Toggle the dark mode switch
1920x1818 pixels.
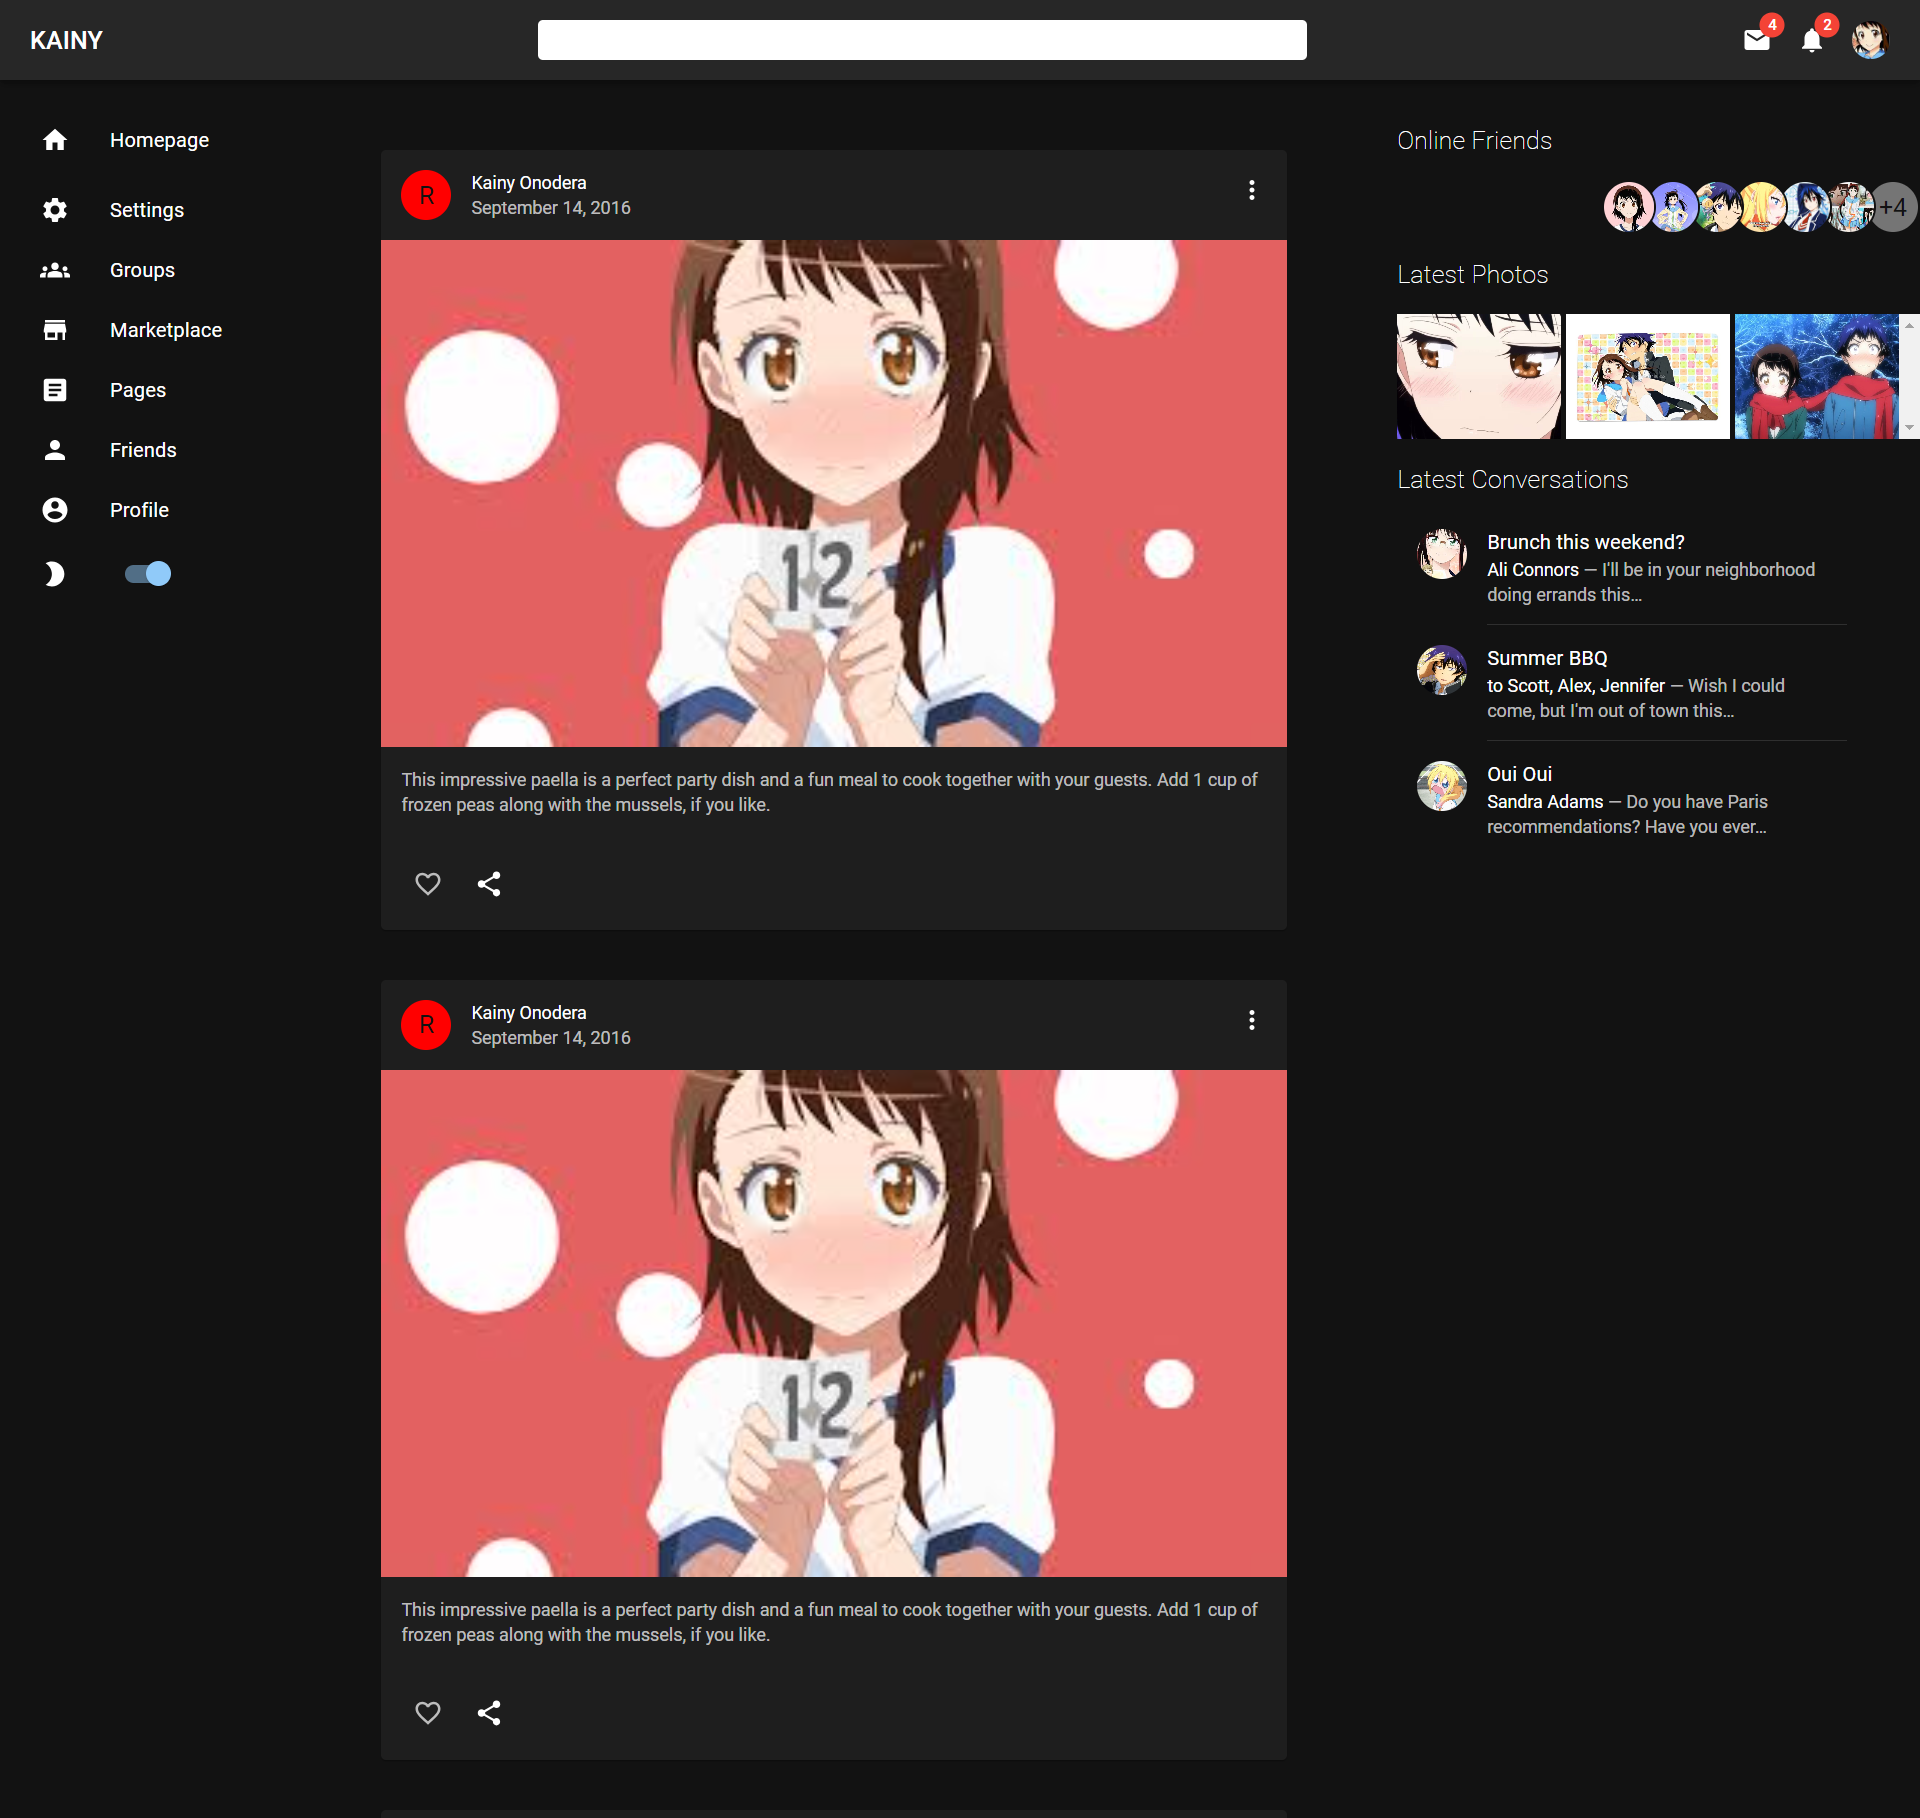[x=148, y=574]
